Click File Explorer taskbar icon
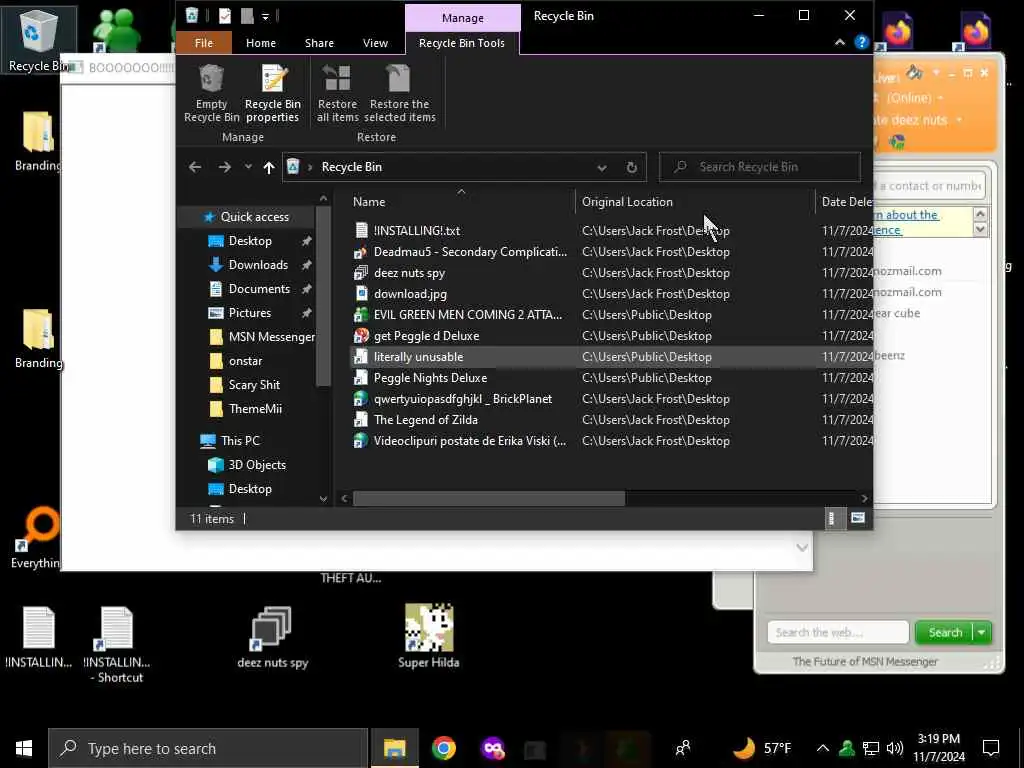 (x=394, y=748)
